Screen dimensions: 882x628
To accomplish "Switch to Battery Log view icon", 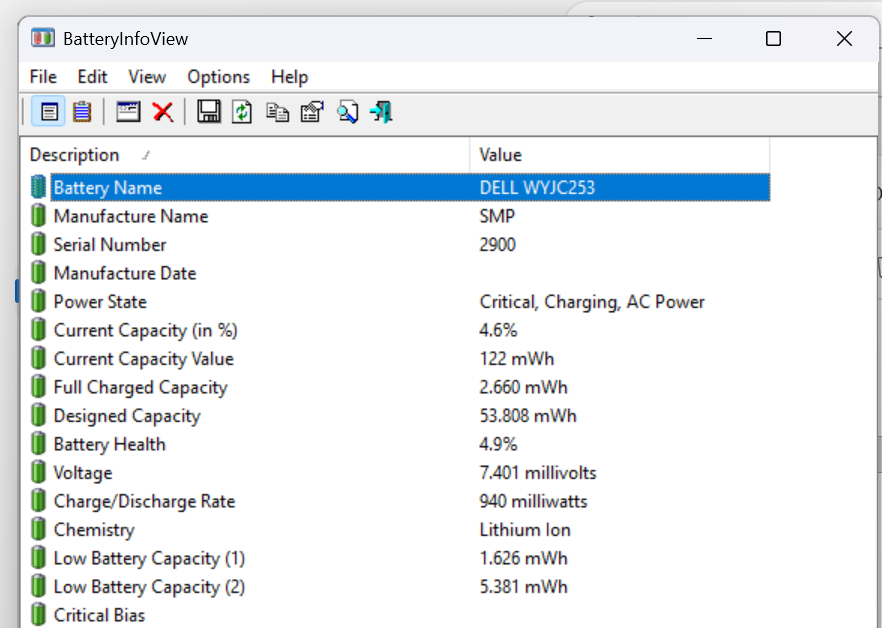I will 82,111.
